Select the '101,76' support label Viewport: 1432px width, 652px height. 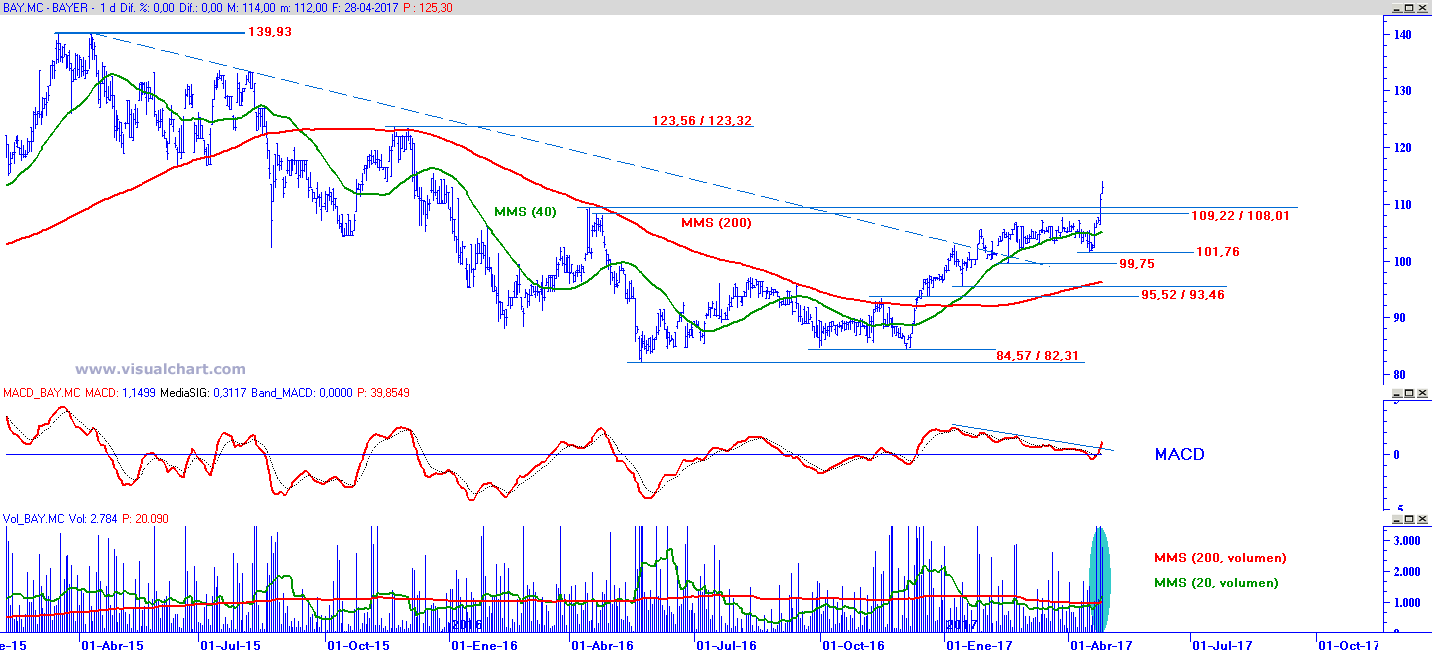pyautogui.click(x=1220, y=252)
